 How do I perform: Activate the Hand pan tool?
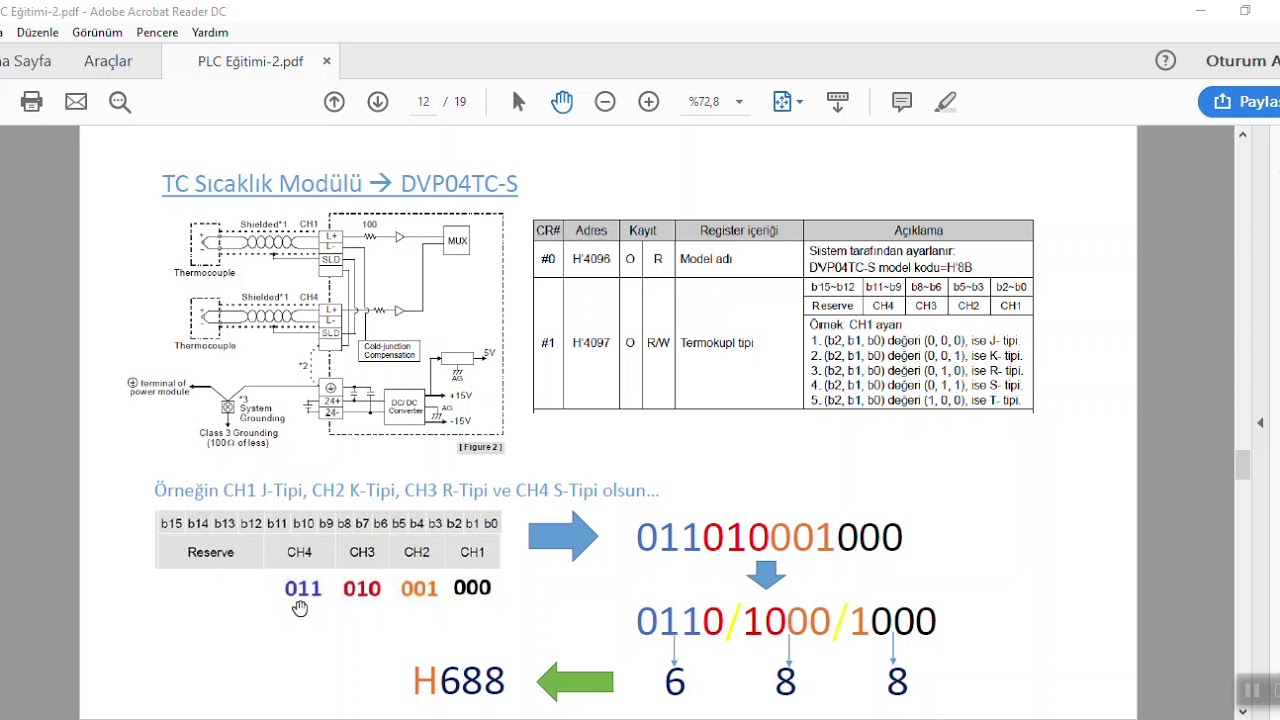click(x=562, y=101)
